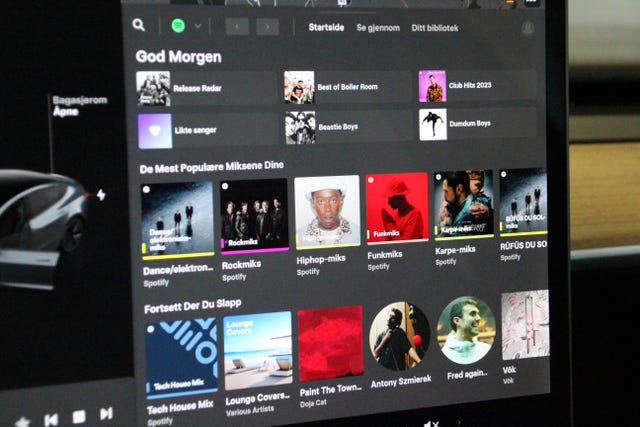The height and width of the screenshot is (427, 640).
Task: Select the Rockmiks cover thumbnail
Action: [x=254, y=216]
